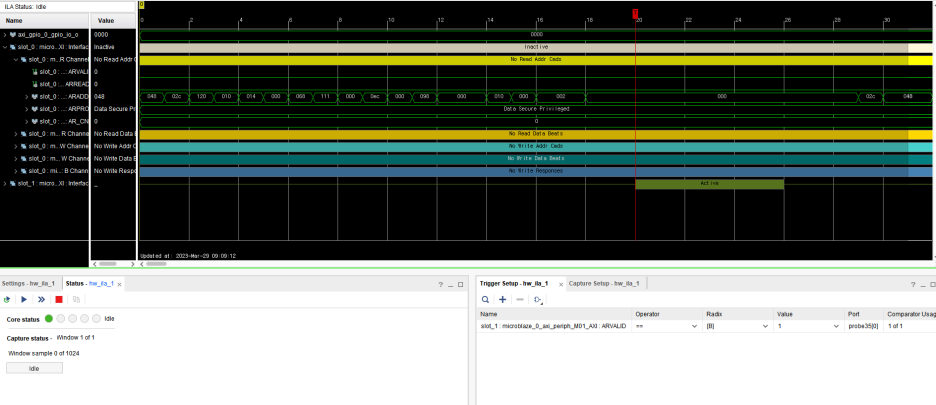
Task: Click the red trigger marker at sample 20
Action: pyautogui.click(x=635, y=14)
